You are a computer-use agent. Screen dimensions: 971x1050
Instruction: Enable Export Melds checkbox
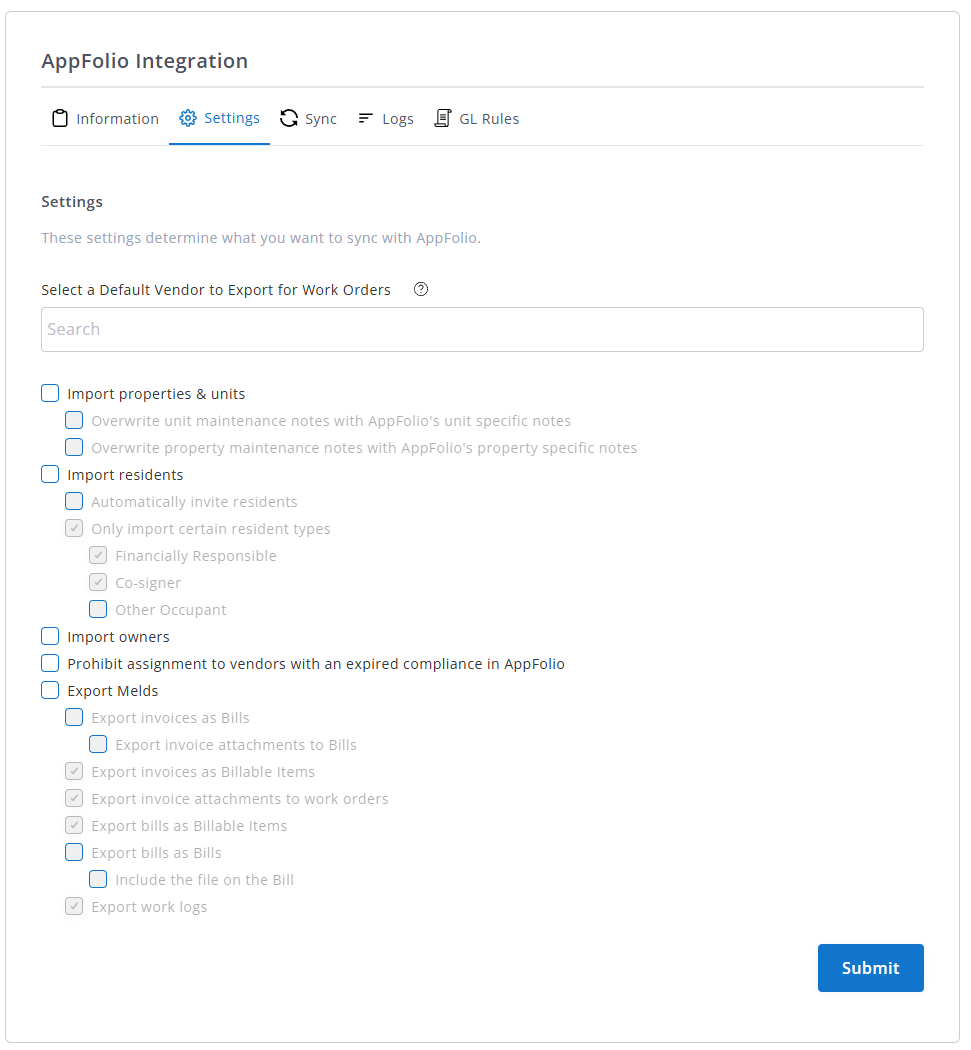click(50, 691)
